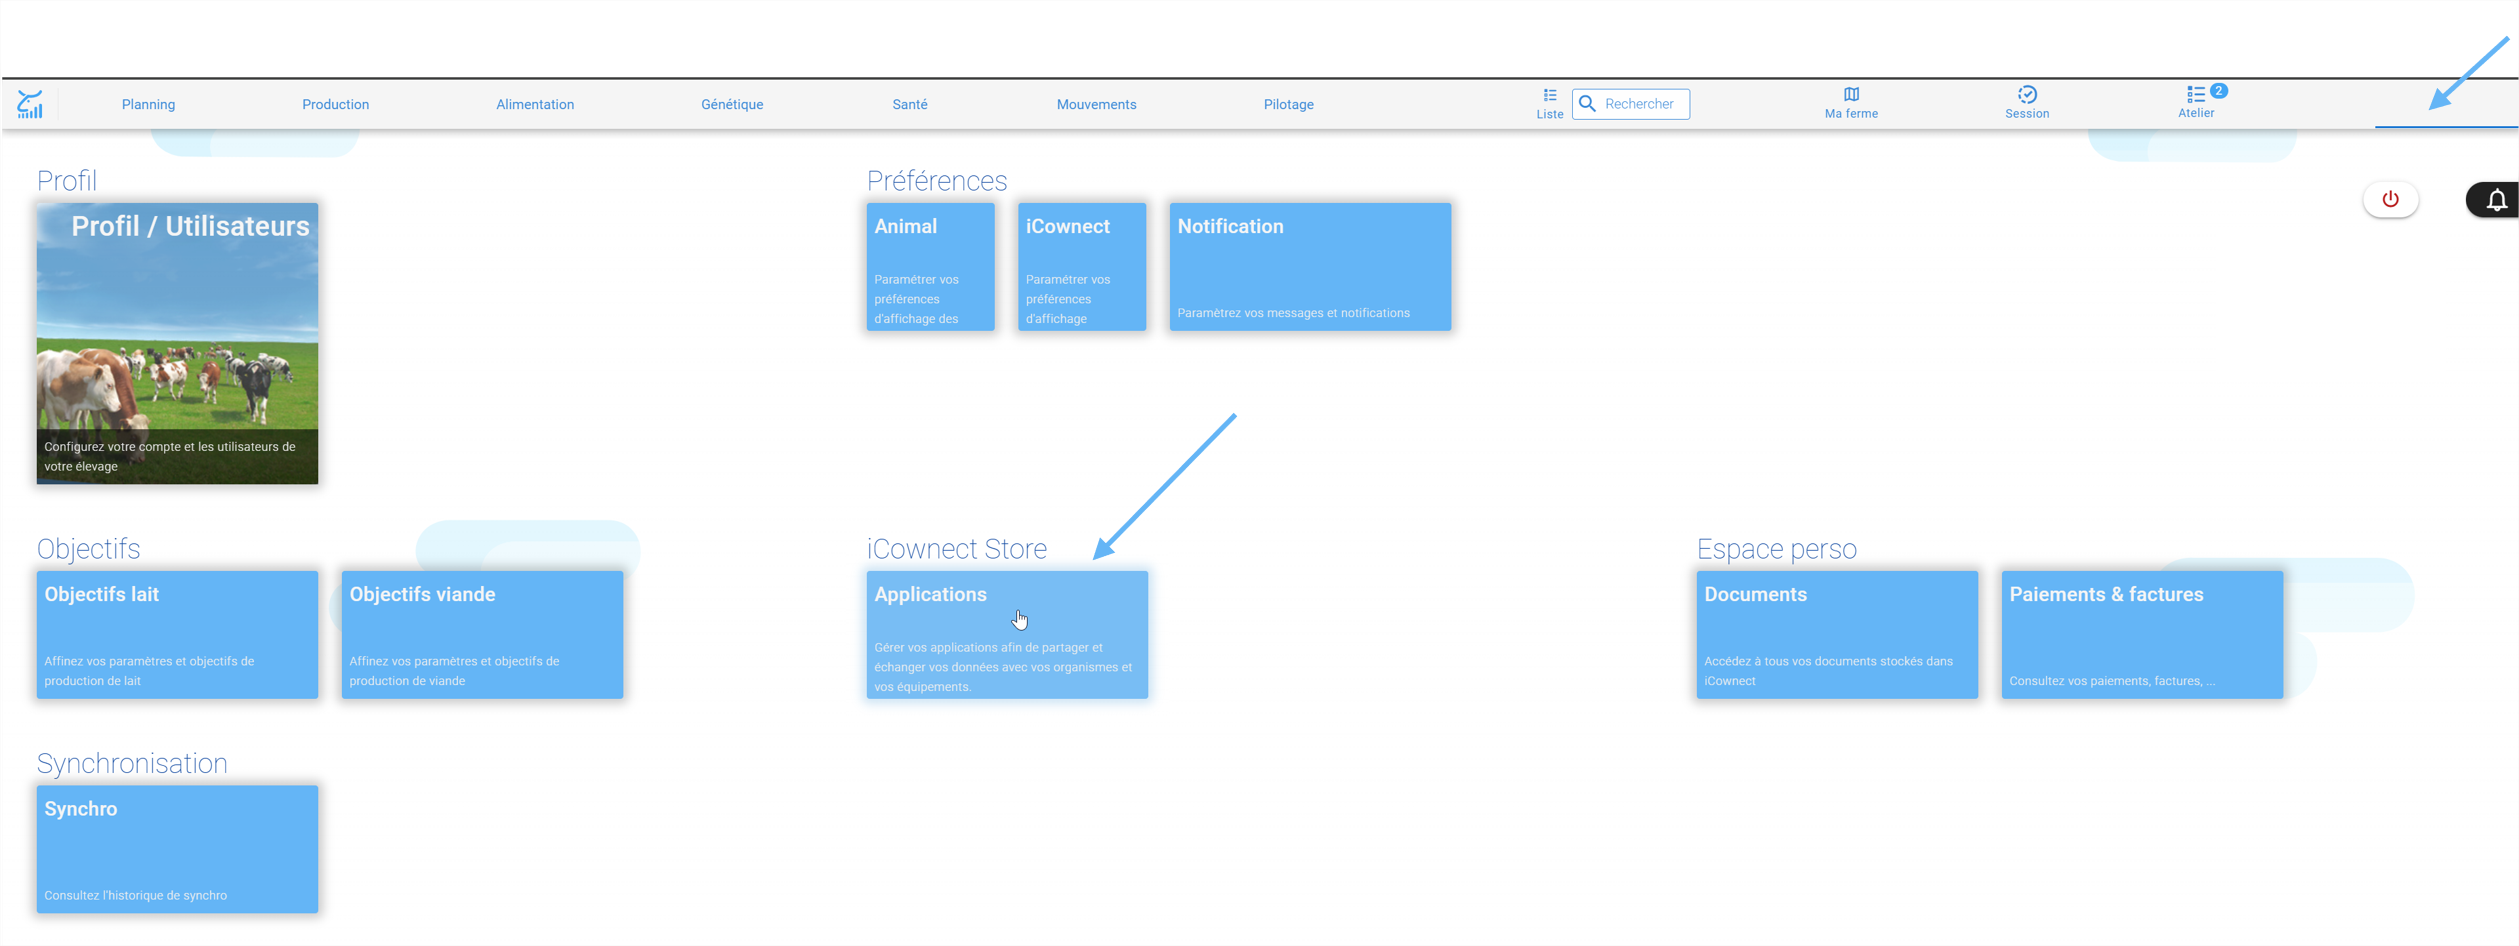
Task: Open the Session icon
Action: [2026, 95]
